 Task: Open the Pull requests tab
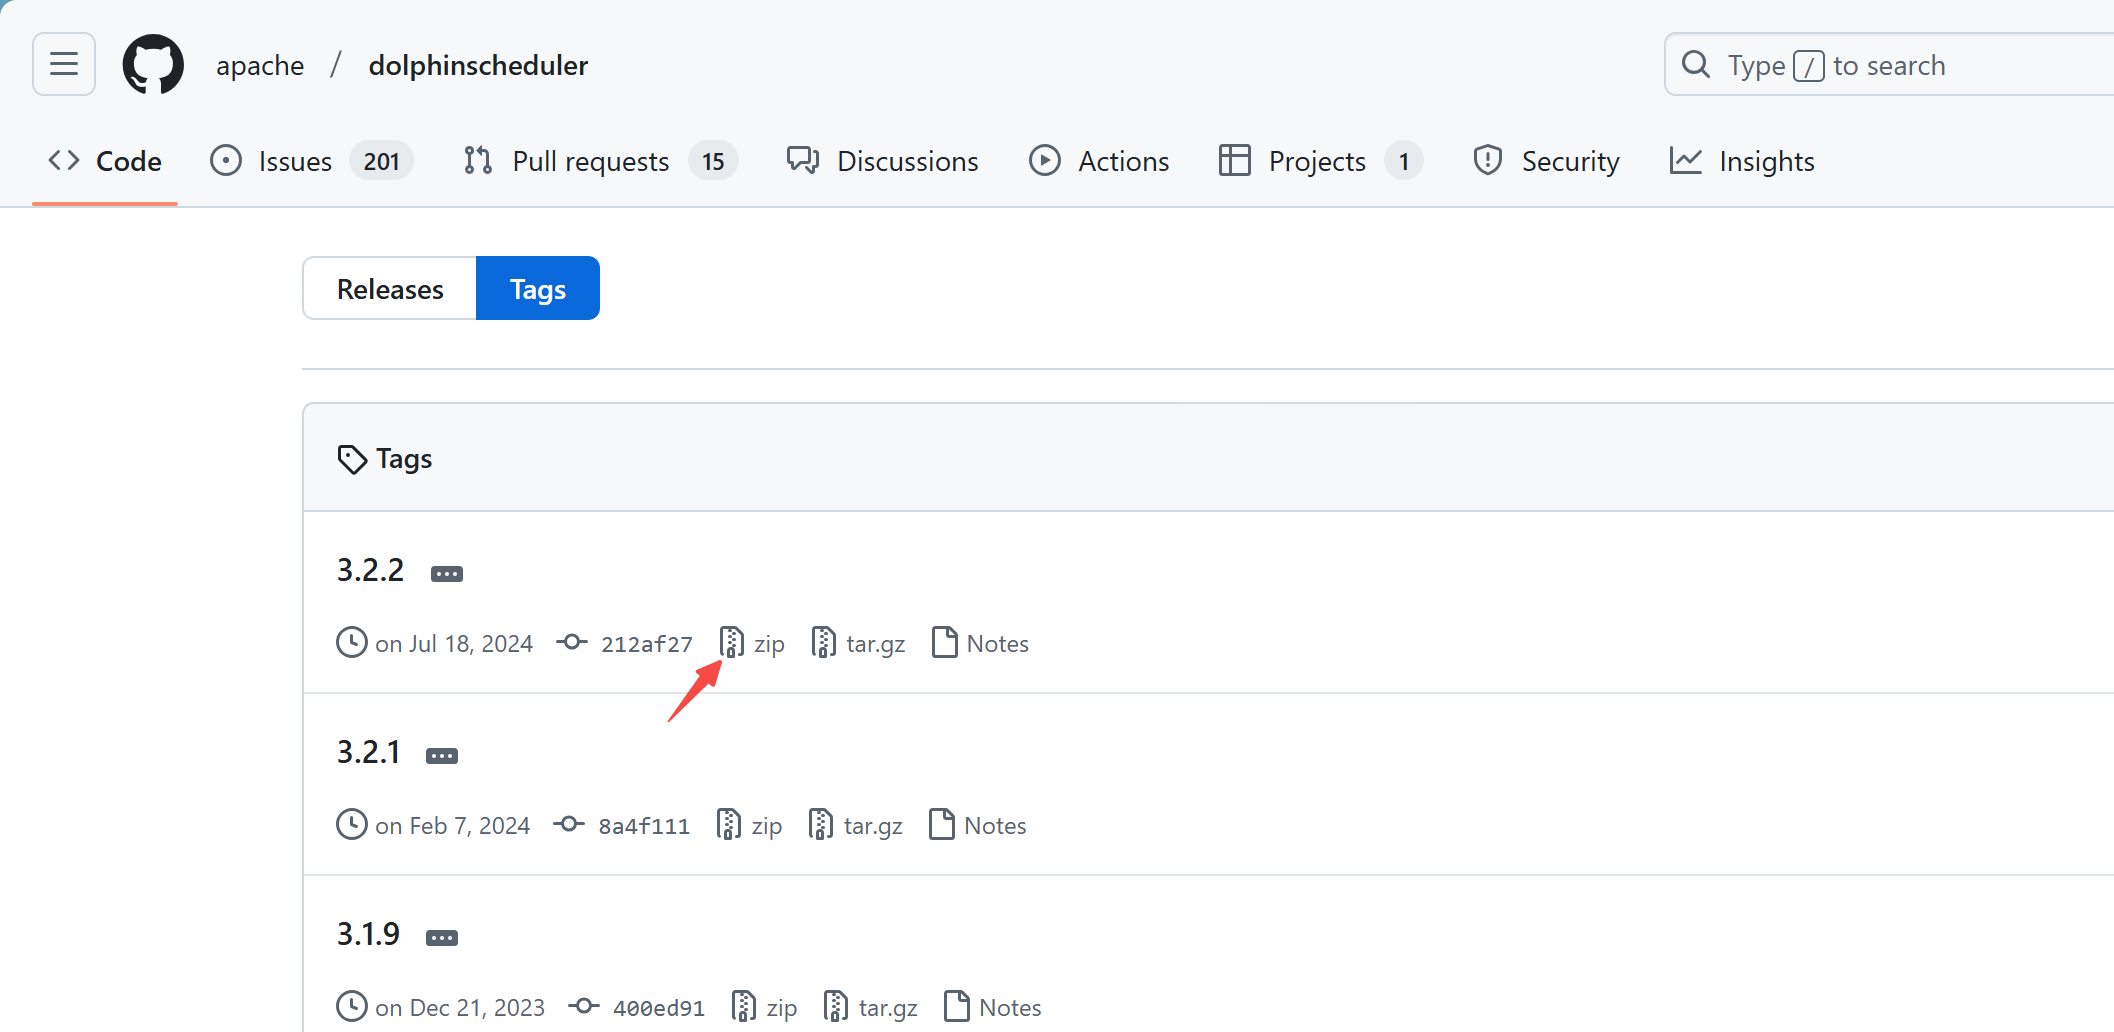(x=600, y=161)
